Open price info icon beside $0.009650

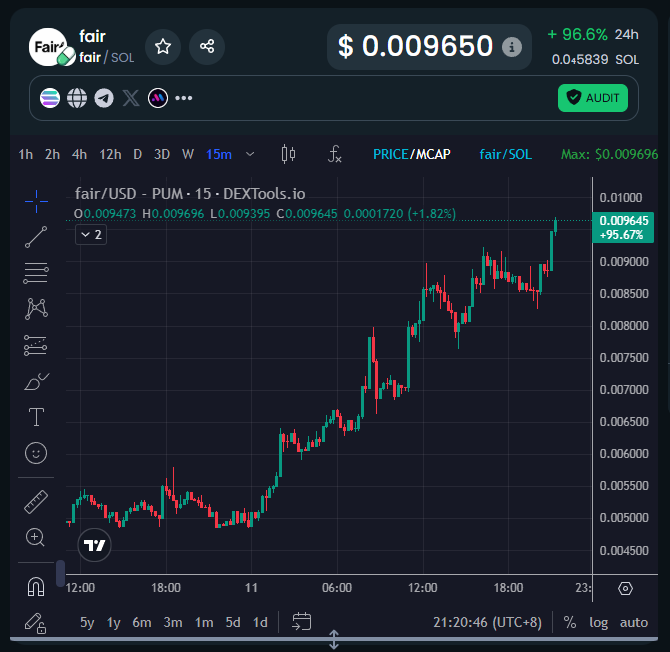pyautogui.click(x=511, y=47)
